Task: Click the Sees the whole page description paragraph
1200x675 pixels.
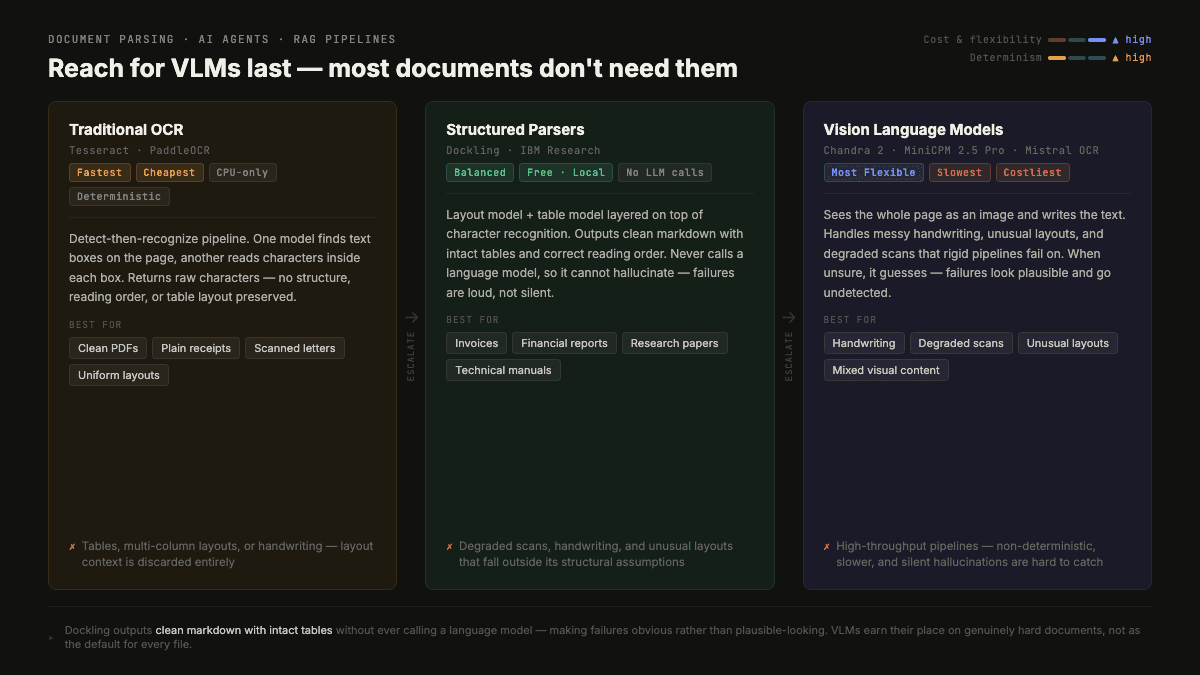Action: click(x=976, y=254)
